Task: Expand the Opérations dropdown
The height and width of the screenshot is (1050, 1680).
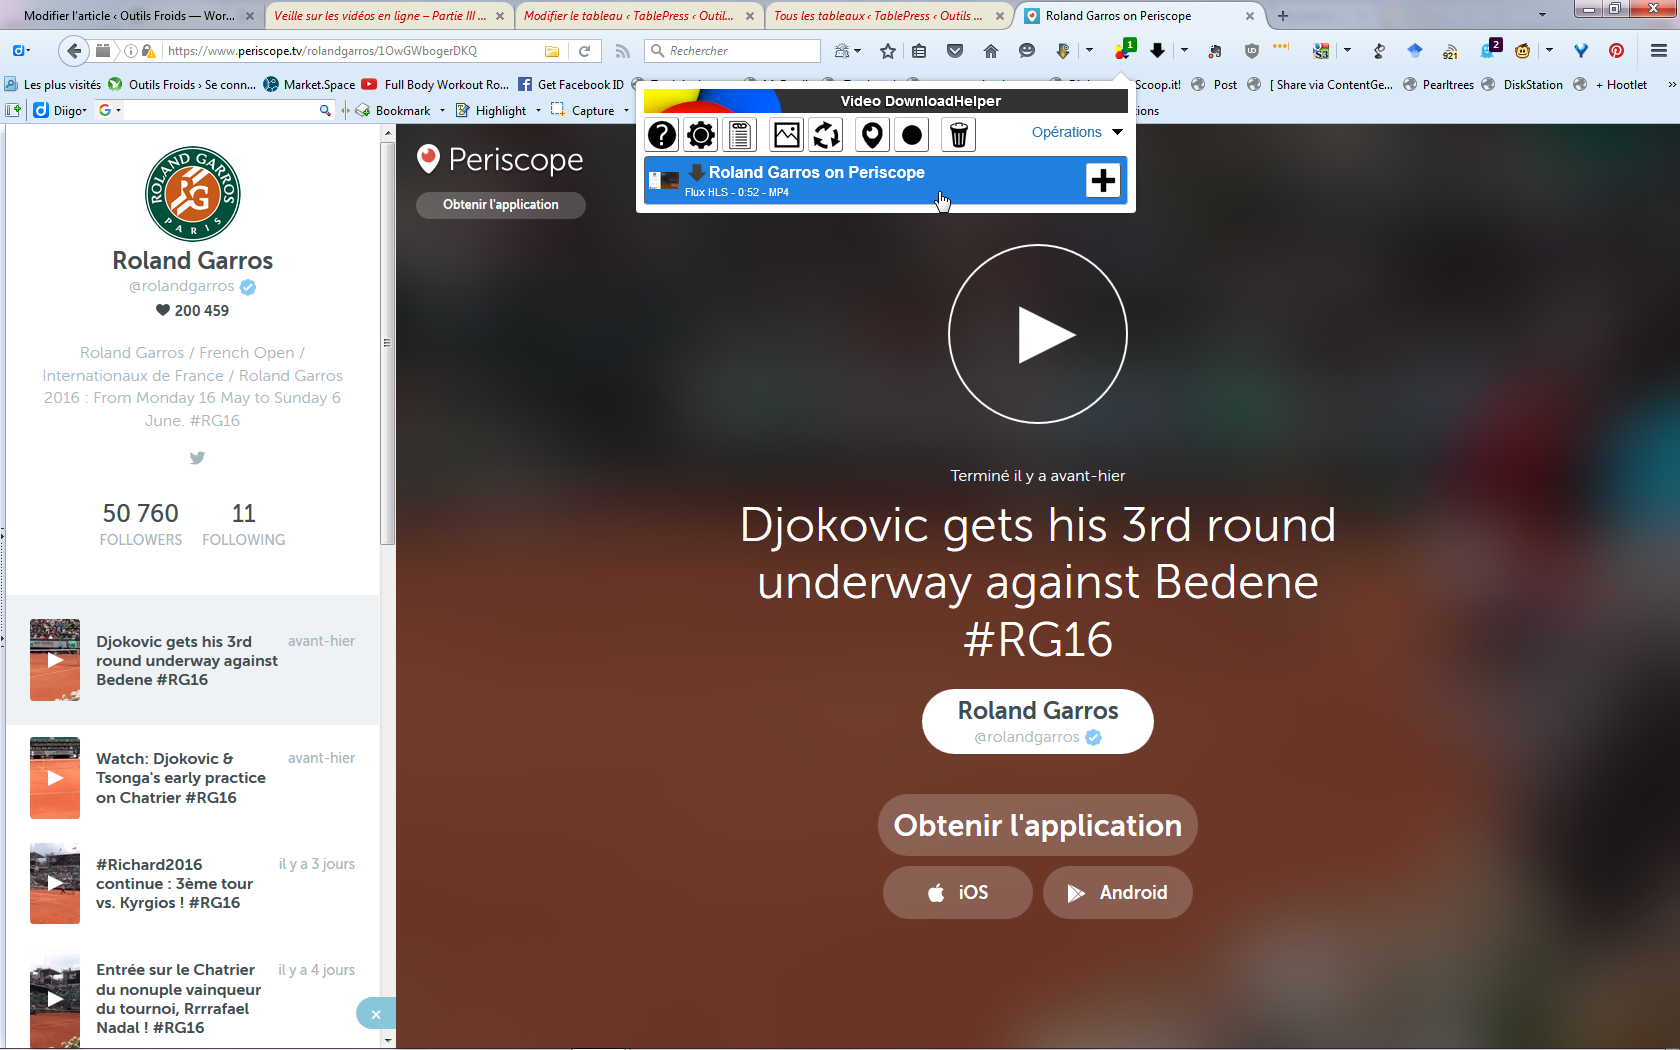Action: click(x=1077, y=132)
